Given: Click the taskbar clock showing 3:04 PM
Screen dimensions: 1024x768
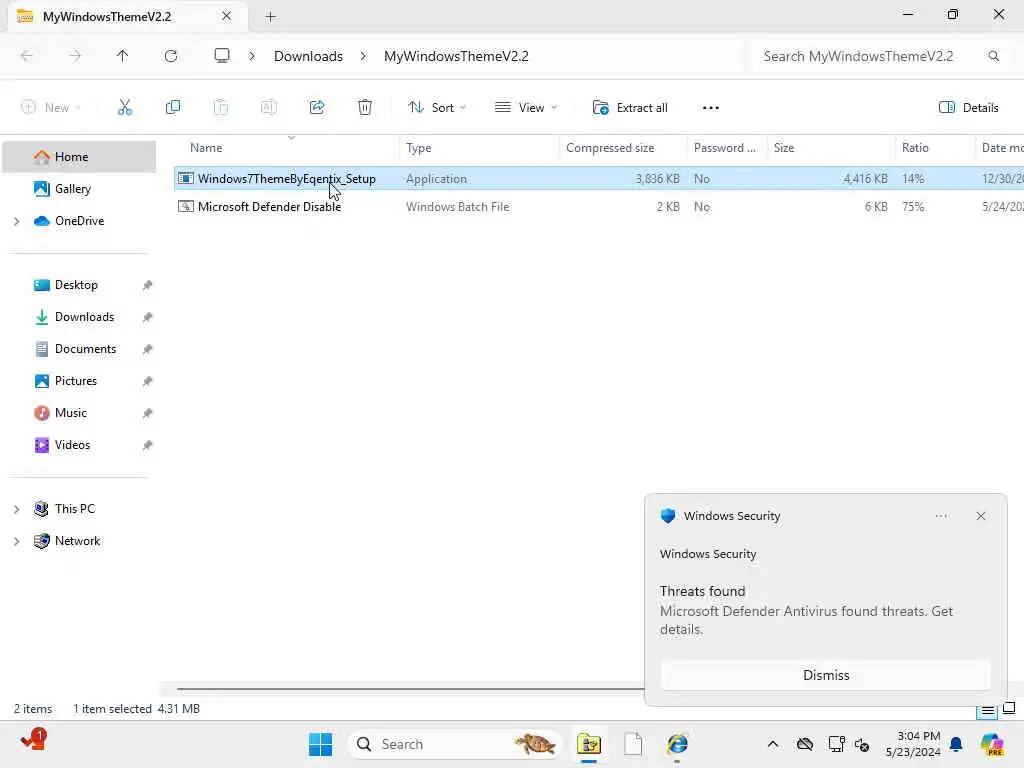Looking at the screenshot, I should pos(913,744).
